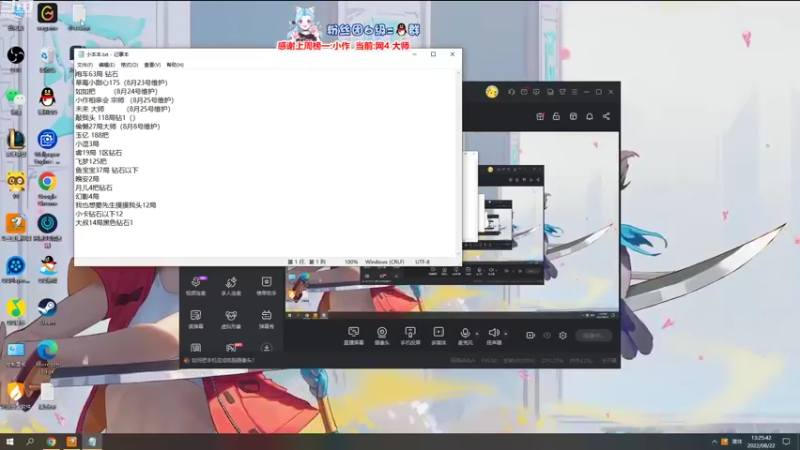Mute the speaker (扬声器)

click(493, 336)
